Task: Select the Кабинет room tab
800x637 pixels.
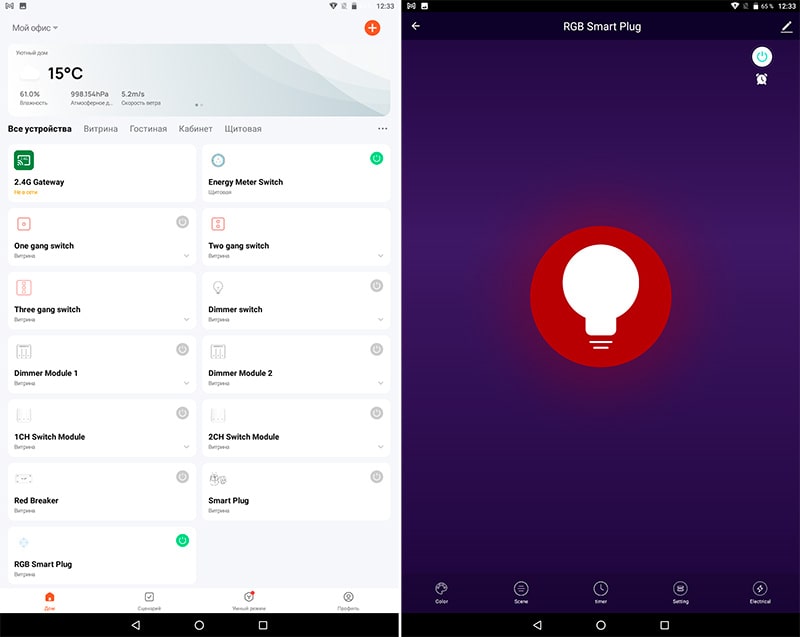Action: [x=195, y=129]
